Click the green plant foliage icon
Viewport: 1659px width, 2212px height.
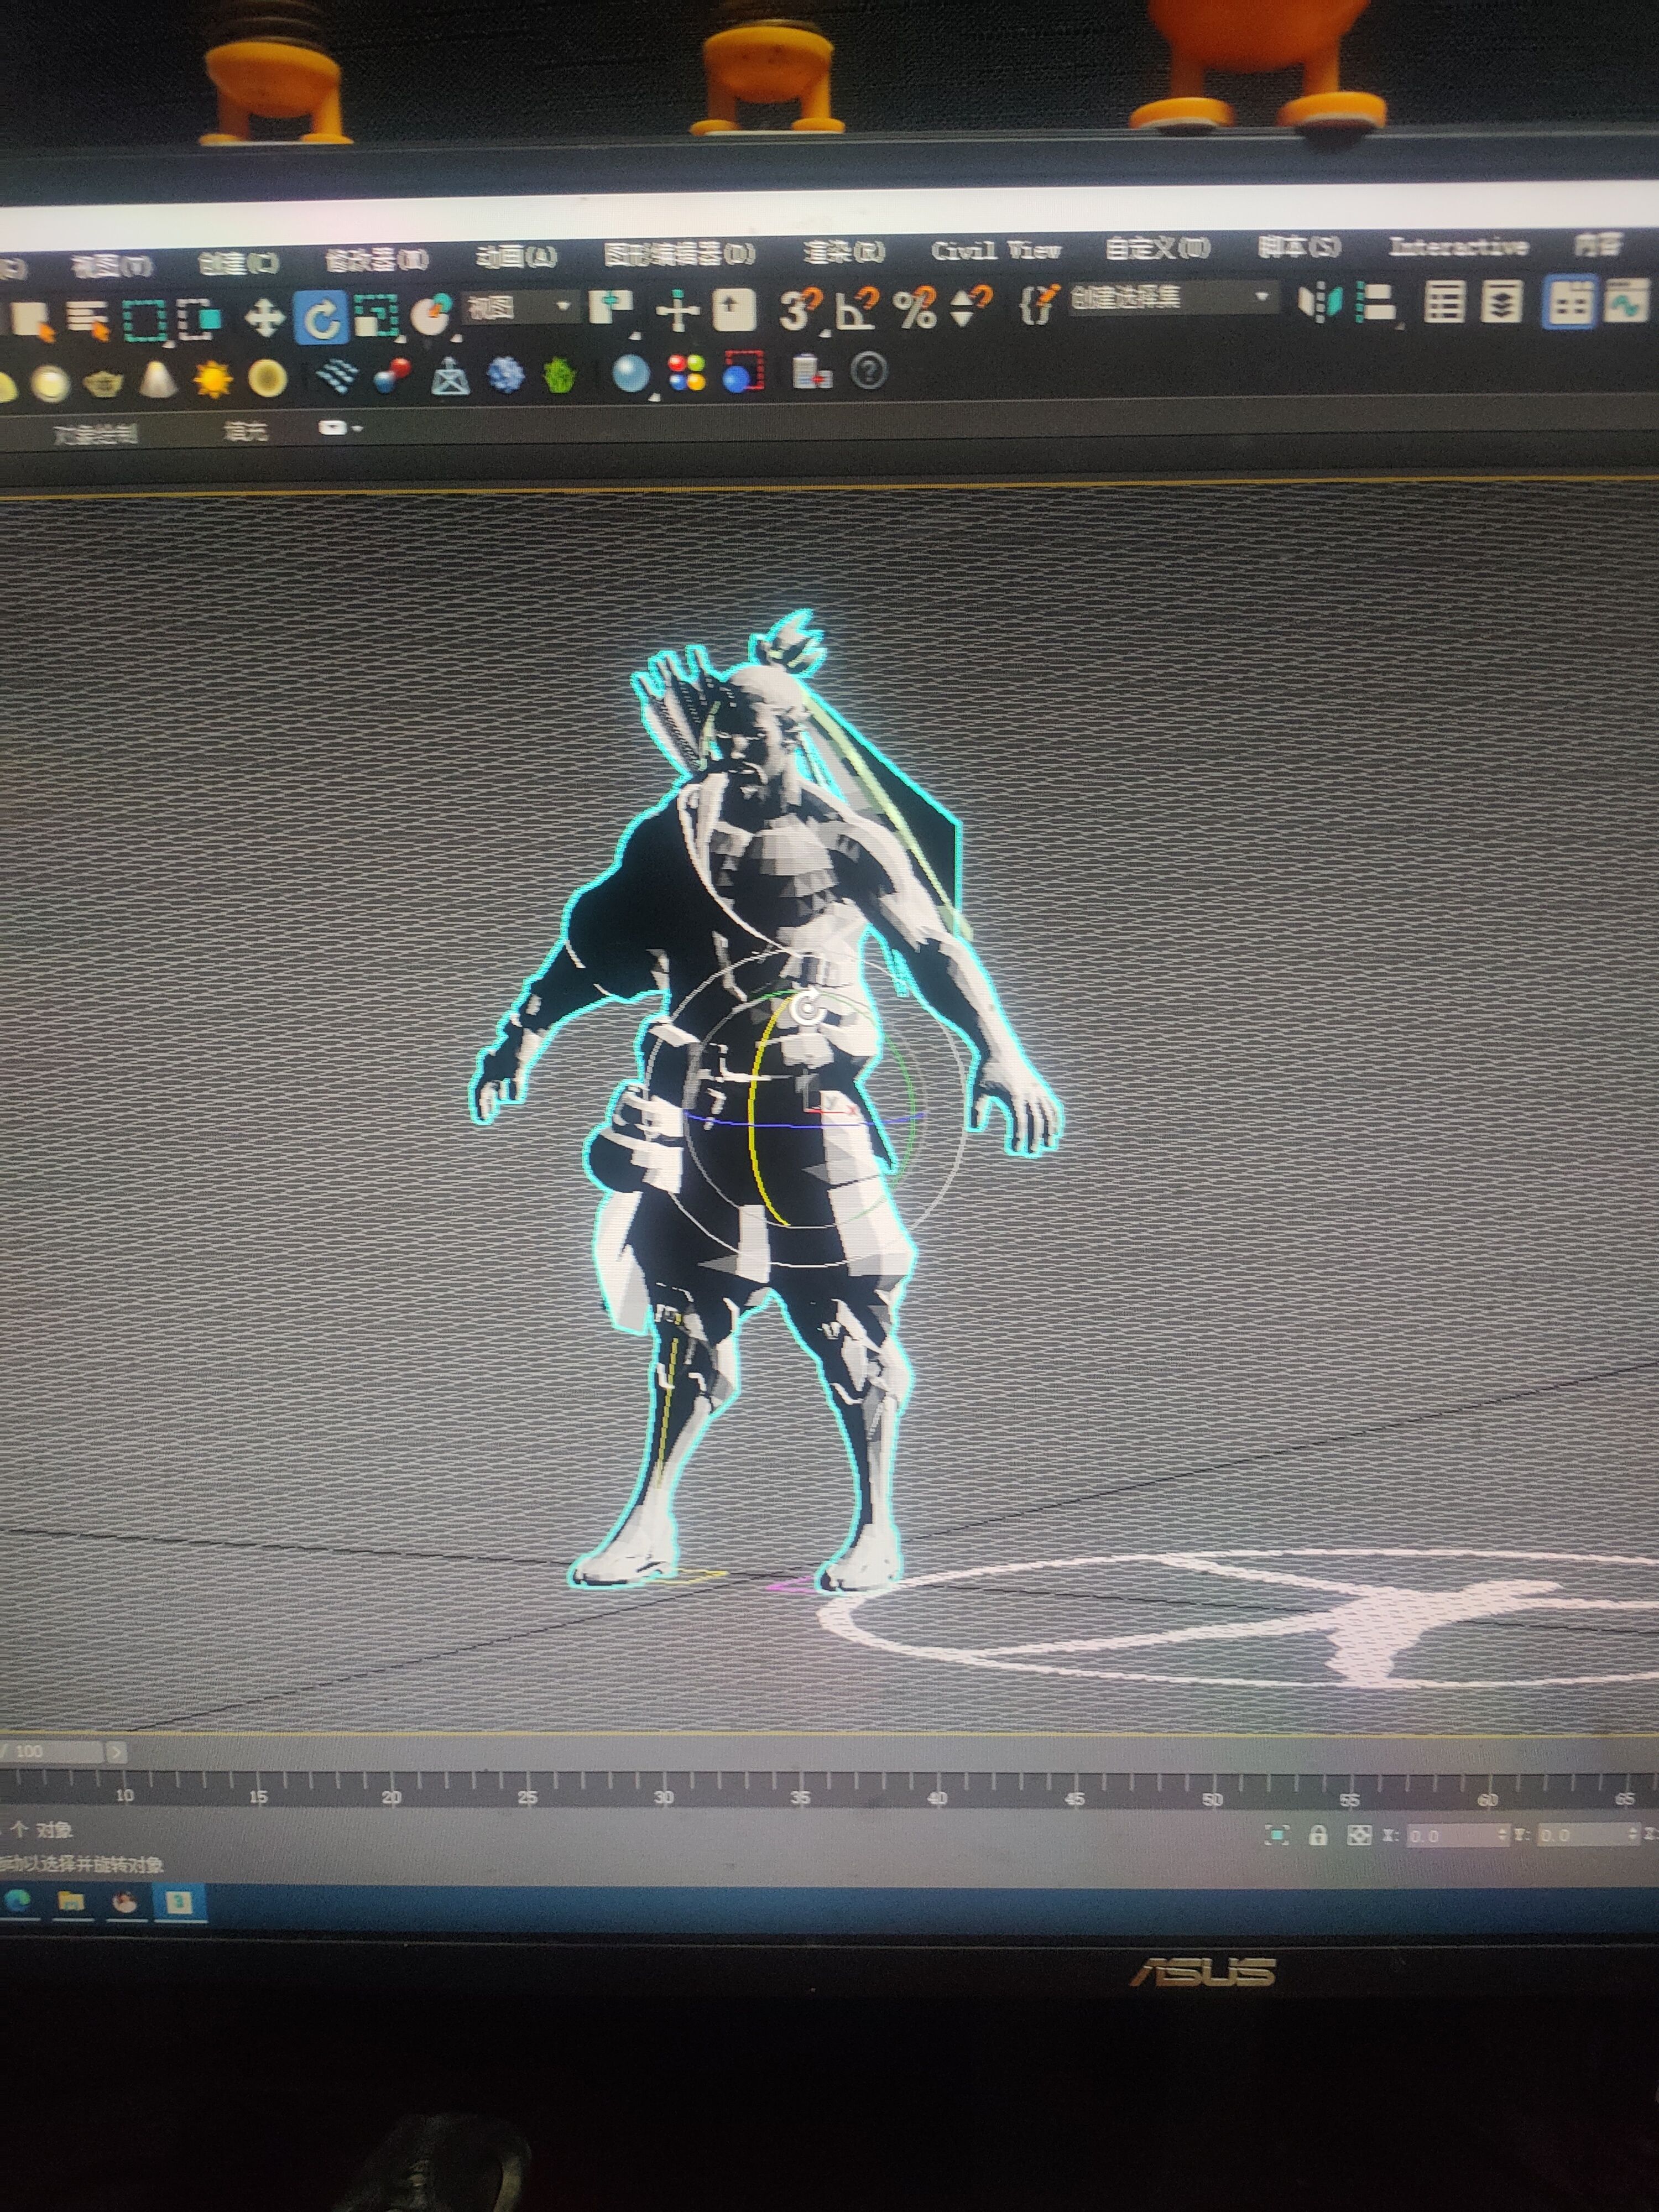(560, 375)
